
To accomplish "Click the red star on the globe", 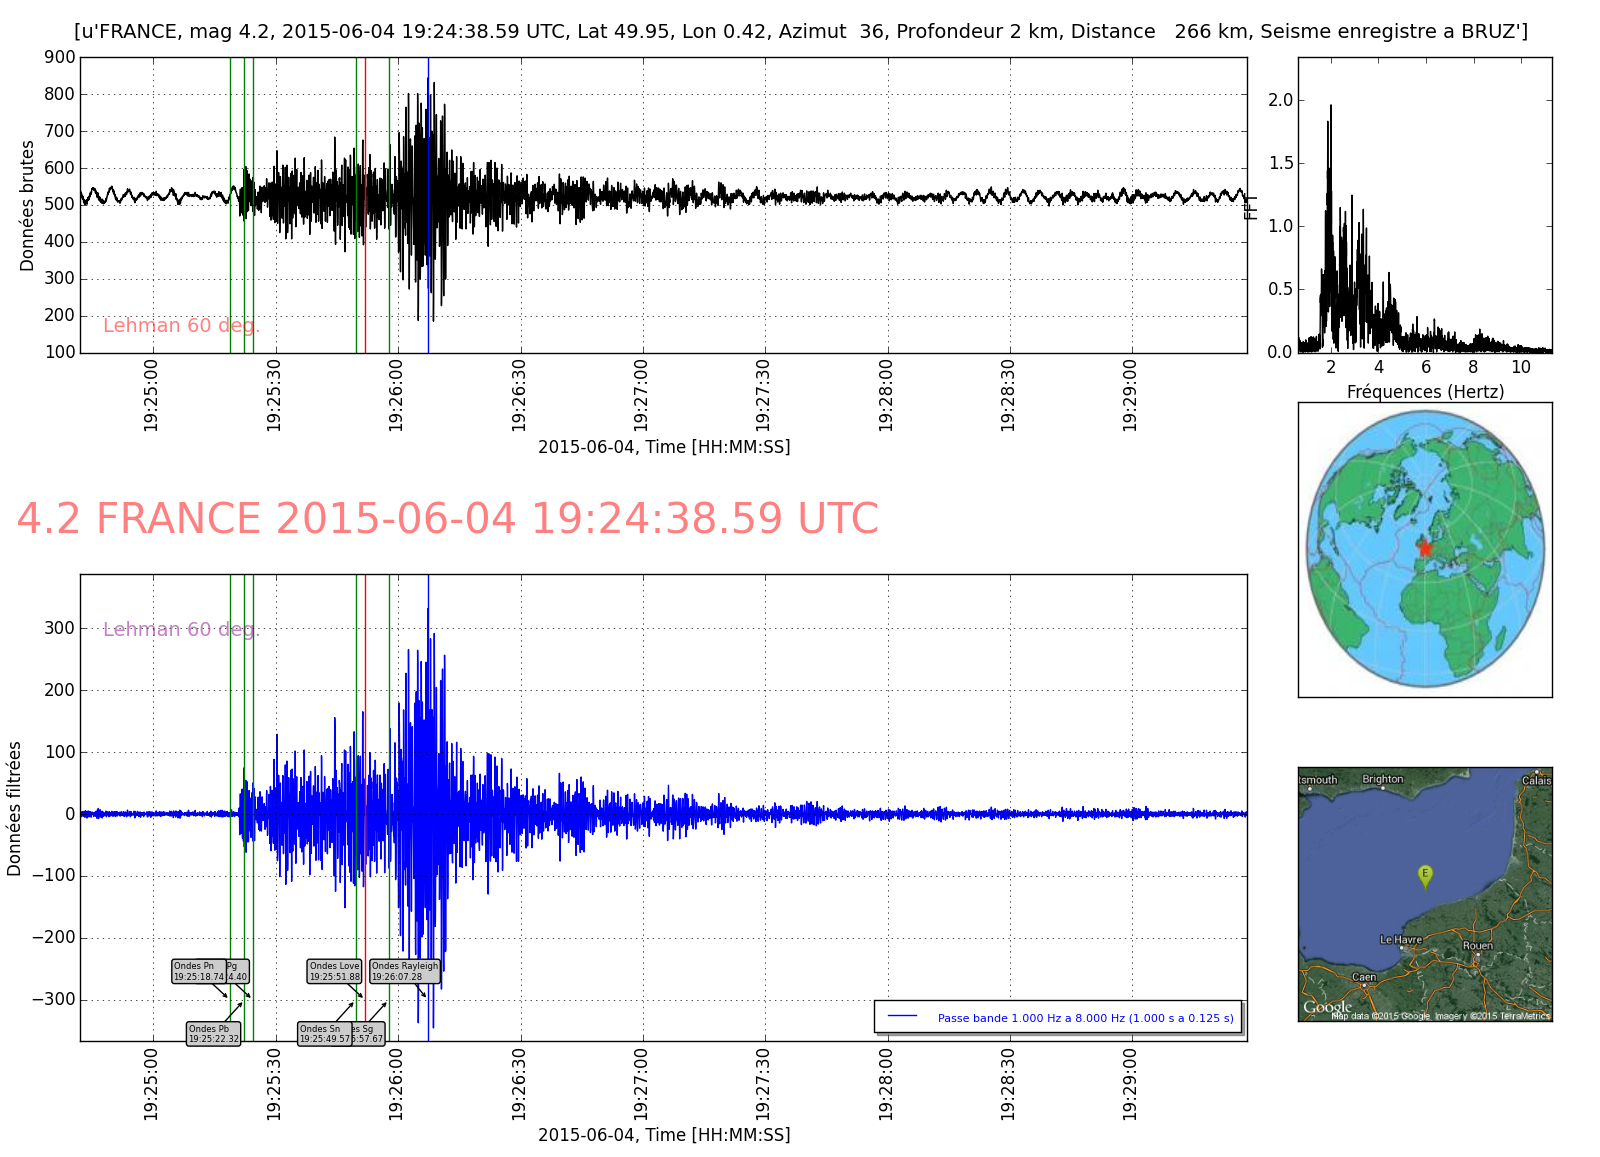I will 1424,548.
